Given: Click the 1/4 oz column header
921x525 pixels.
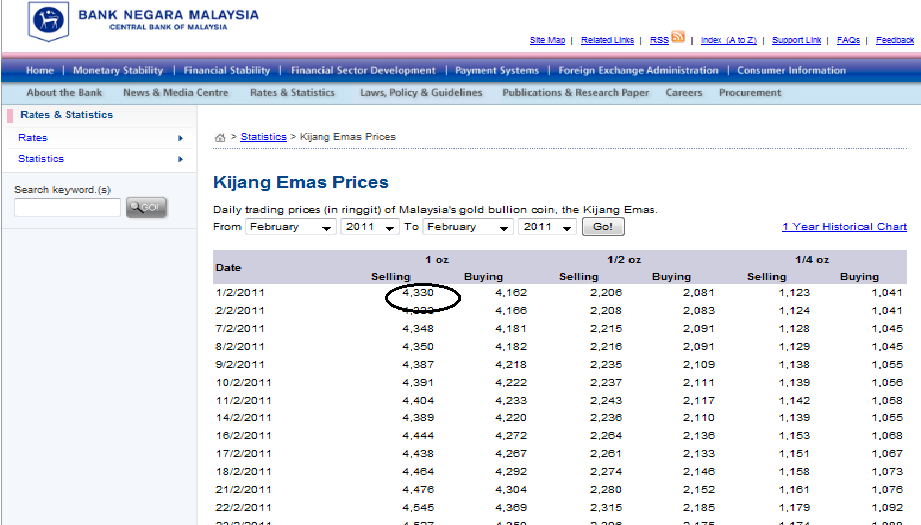Looking at the screenshot, I should [812, 260].
